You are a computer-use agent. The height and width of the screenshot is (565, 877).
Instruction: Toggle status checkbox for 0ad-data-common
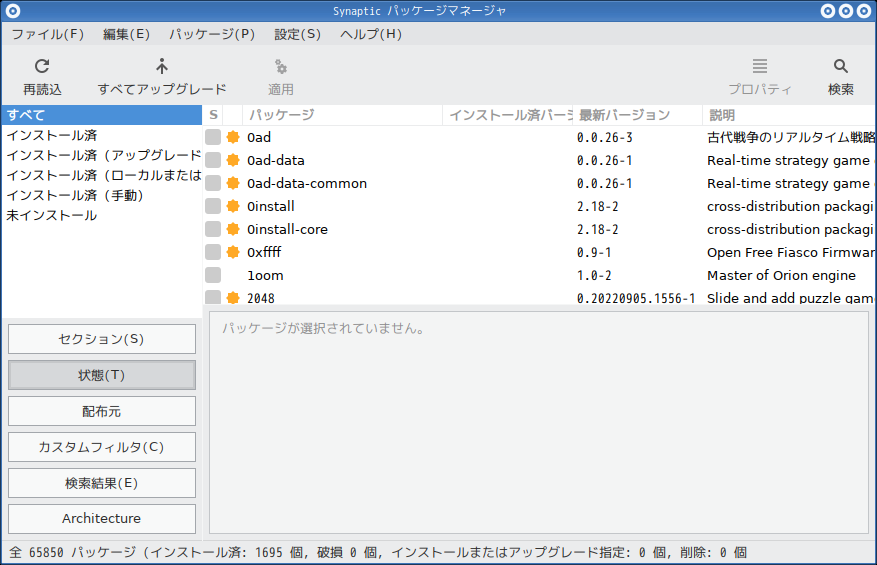tap(213, 183)
